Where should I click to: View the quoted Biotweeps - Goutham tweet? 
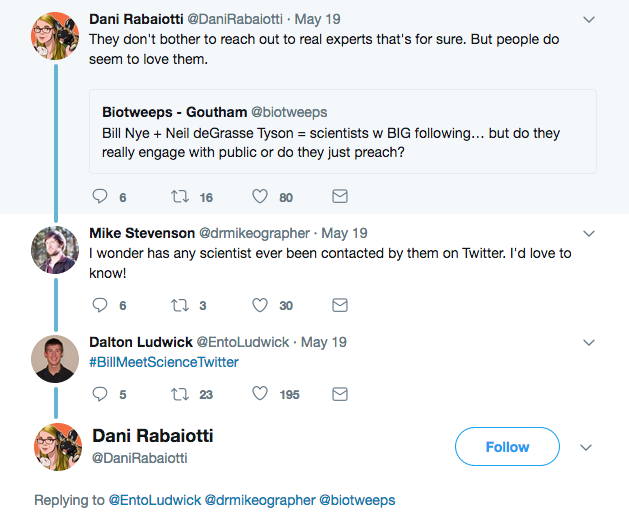click(342, 131)
